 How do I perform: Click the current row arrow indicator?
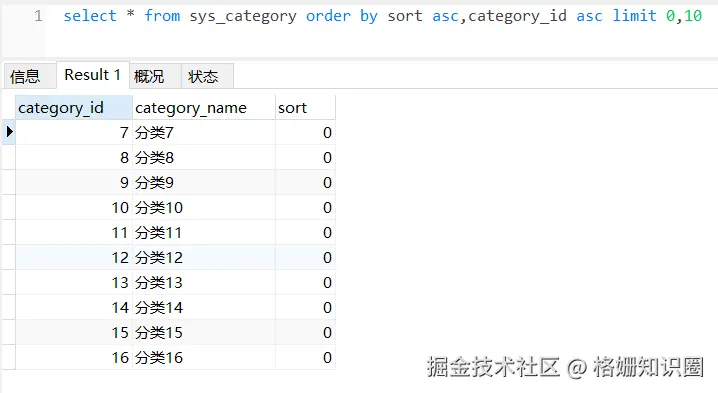coord(9,132)
